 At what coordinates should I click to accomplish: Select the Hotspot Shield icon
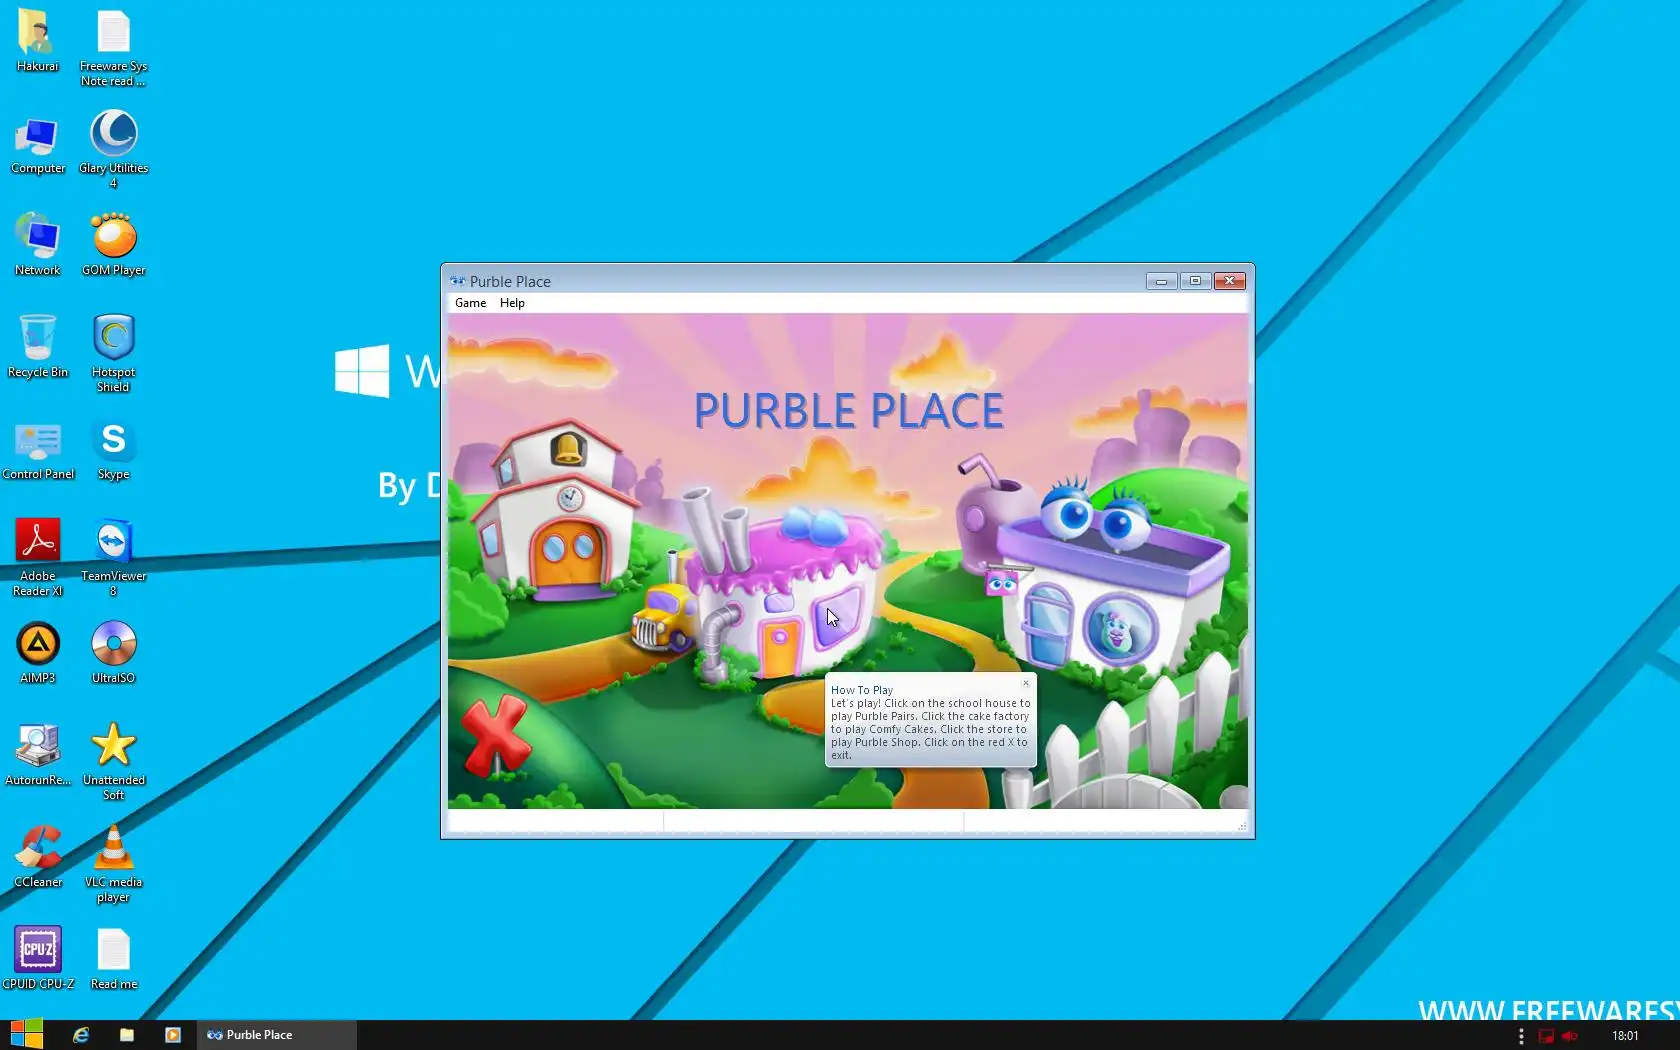[x=113, y=353]
